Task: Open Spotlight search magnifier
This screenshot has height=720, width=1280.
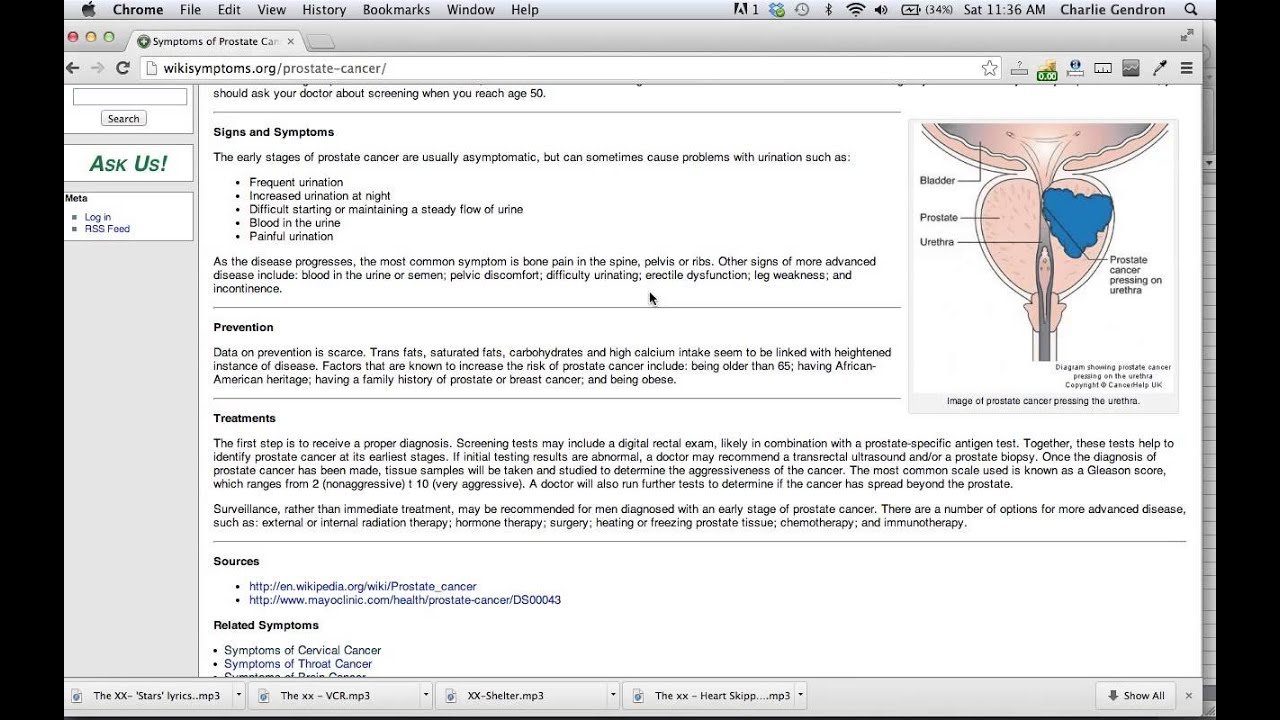Action: (x=1191, y=10)
